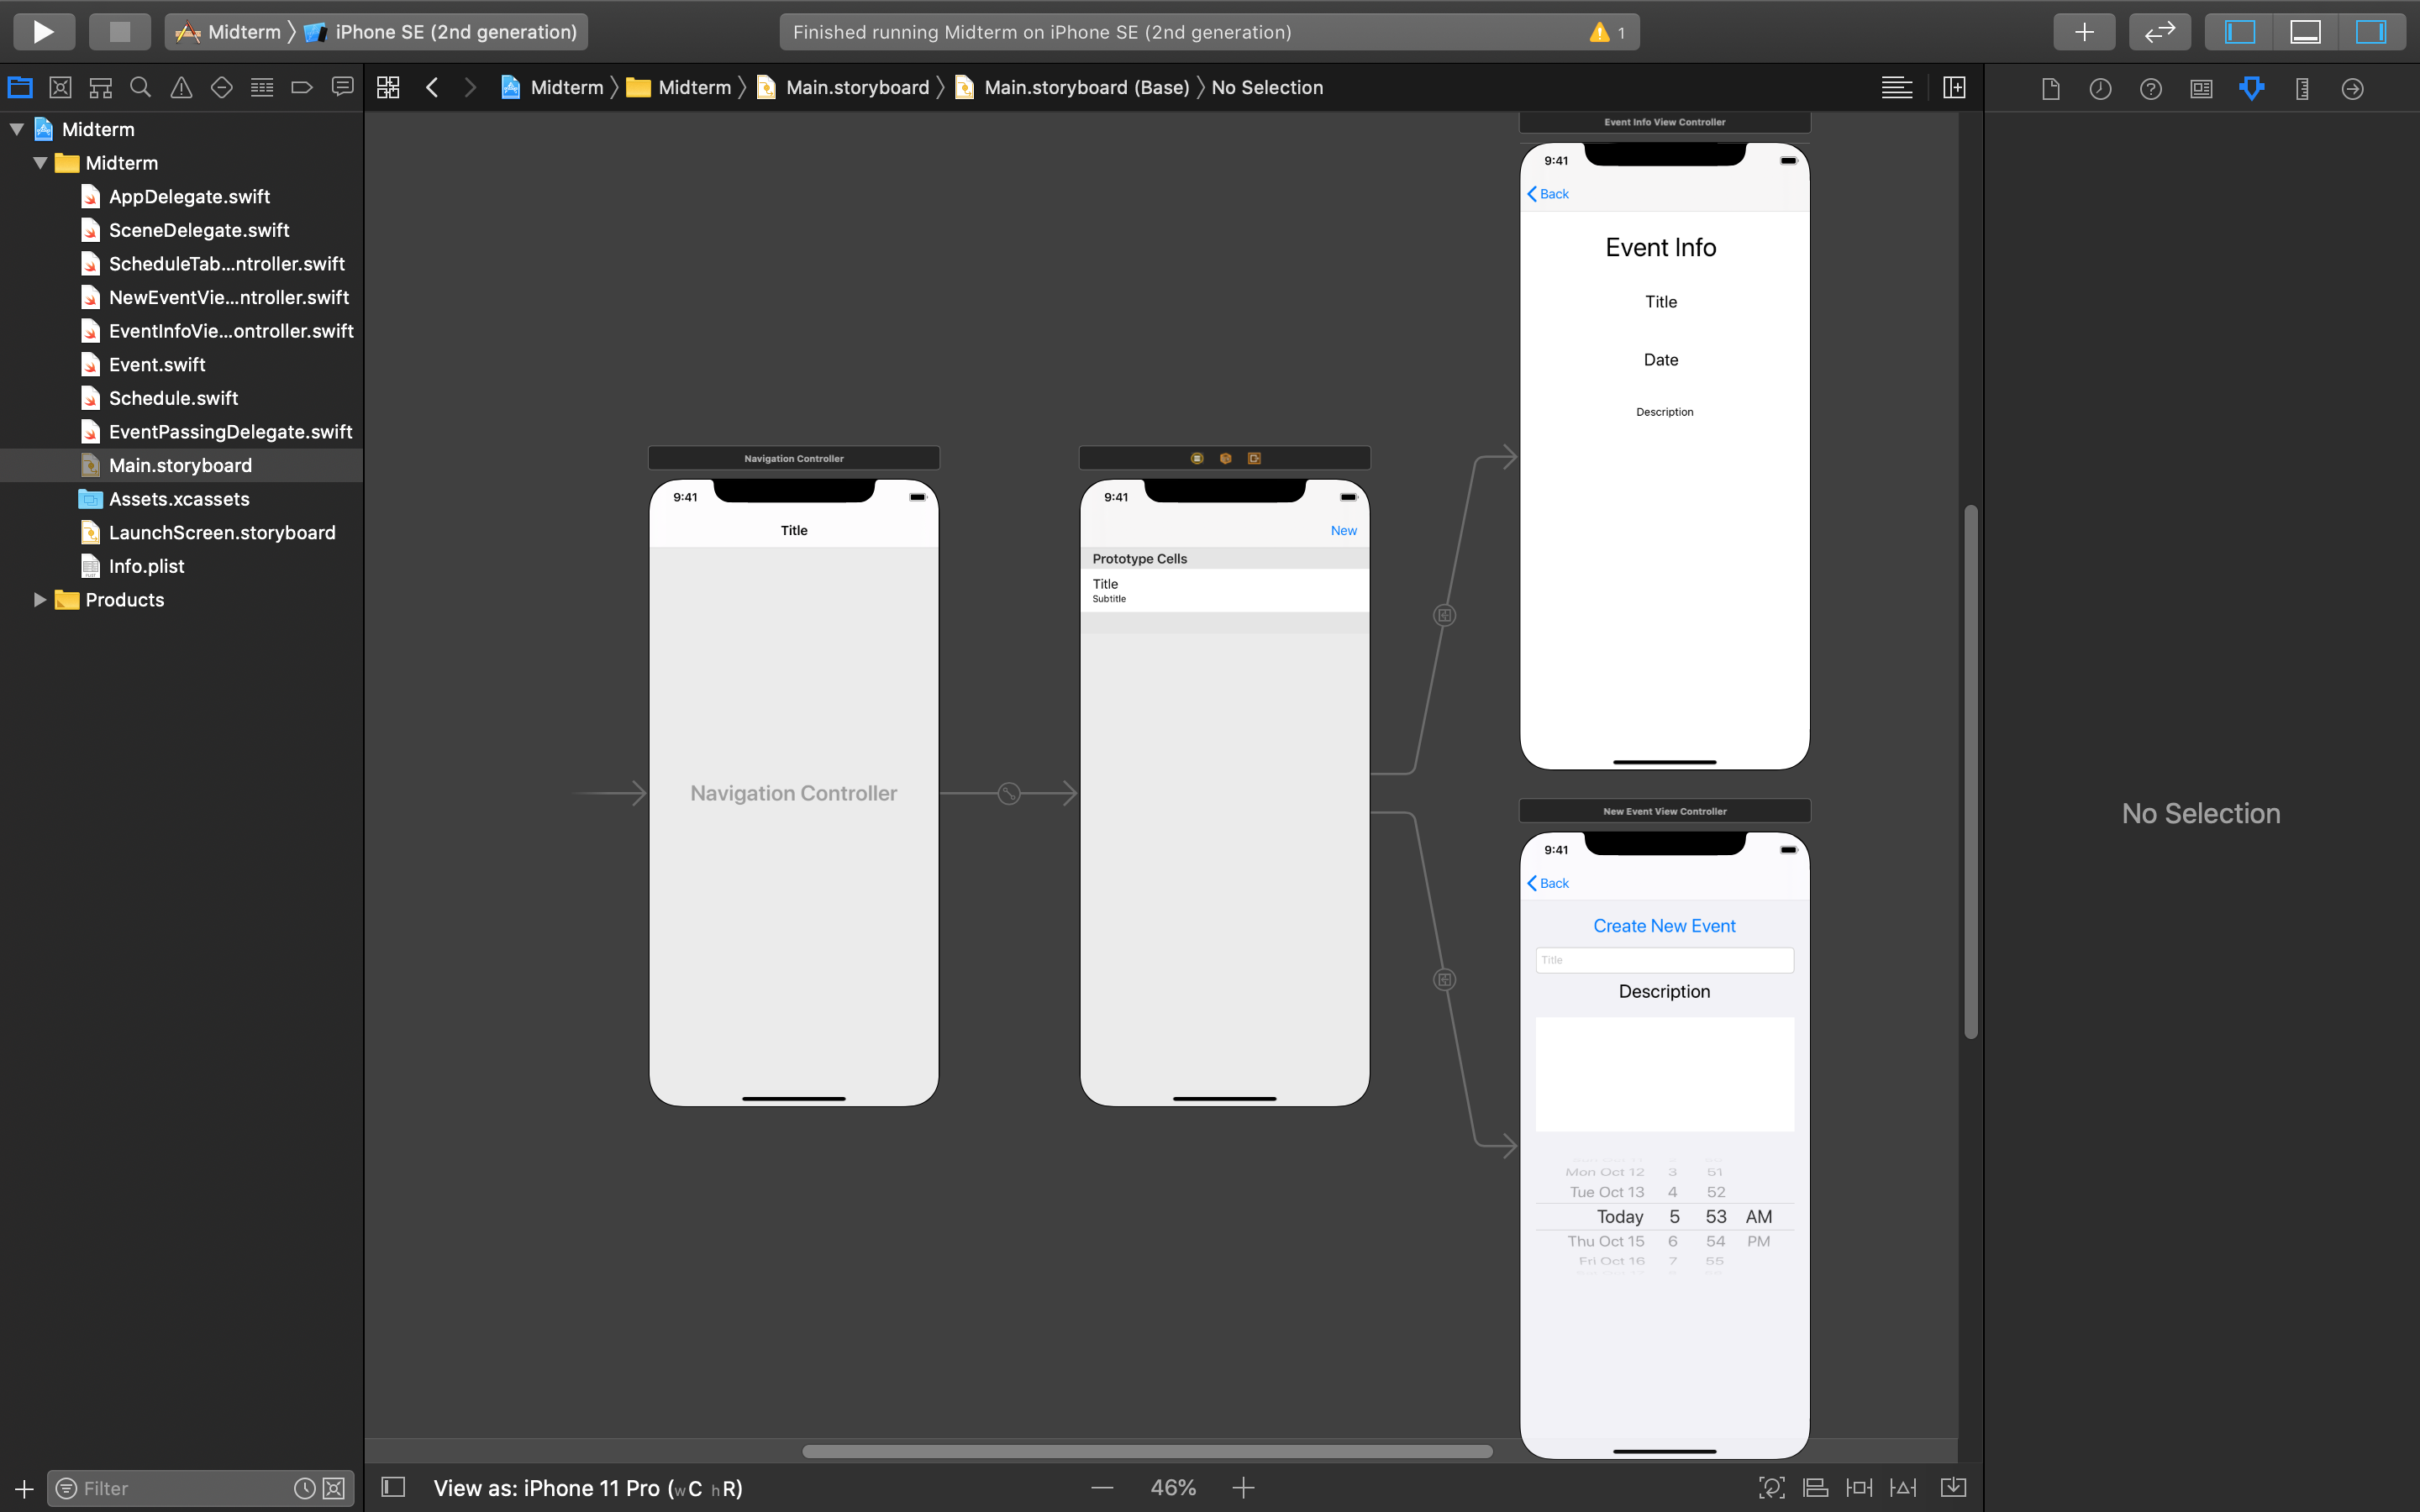Screen dimensions: 2420x1512
Task: Collapse the Midterm project root
Action: [x=17, y=129]
